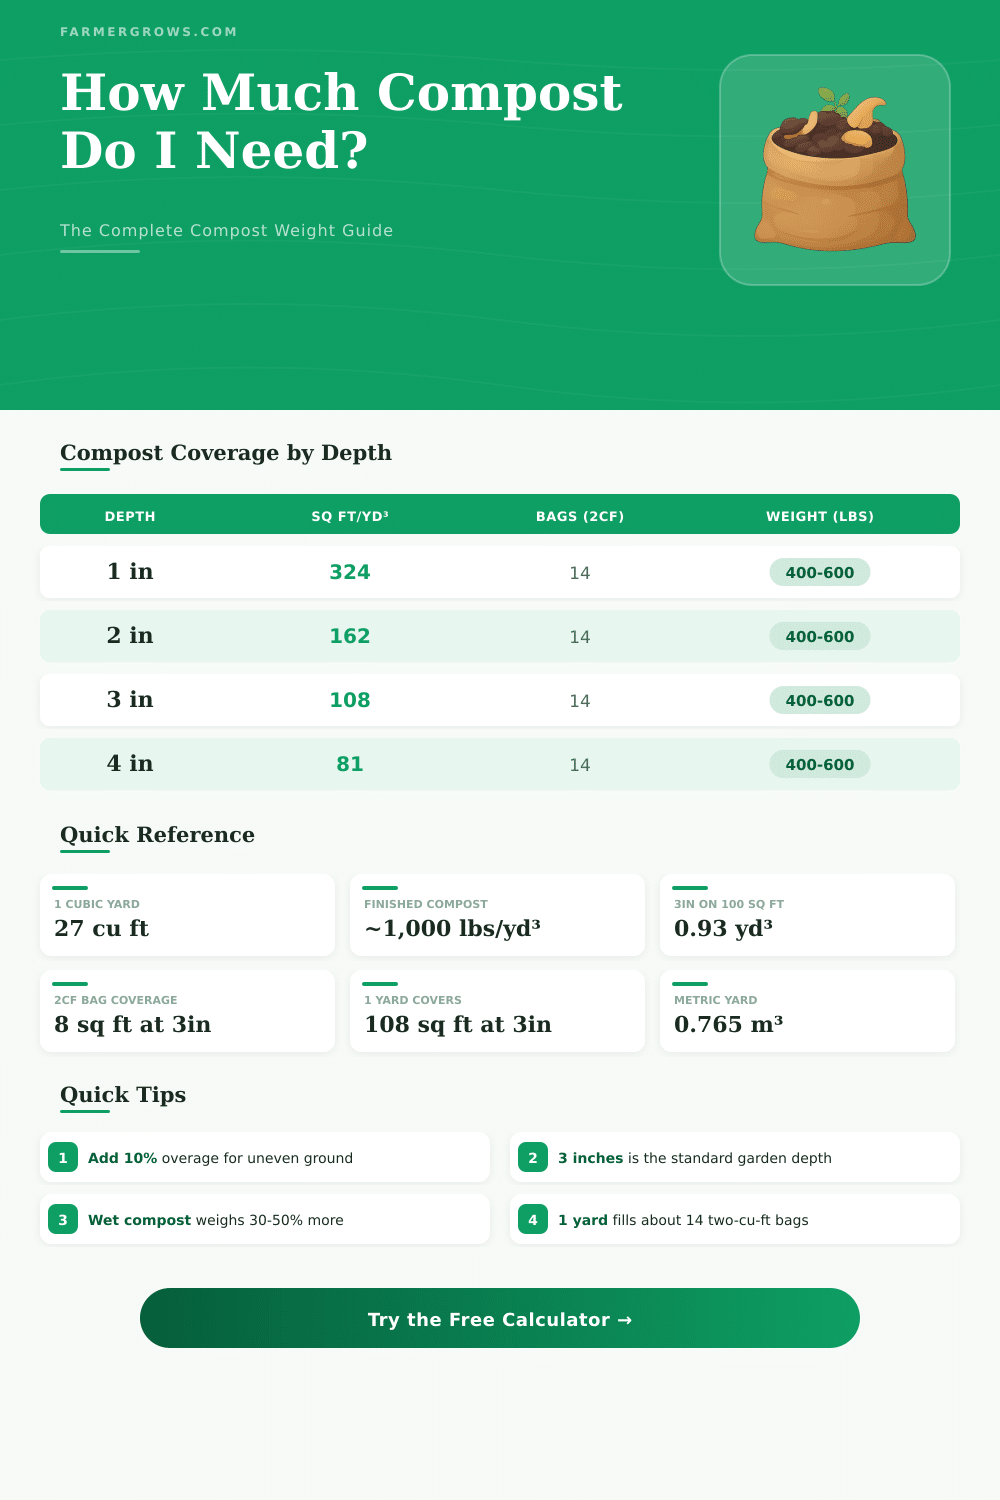Image resolution: width=1000 pixels, height=1500 pixels.
Task: Select the 400-600 weight pill for 1 in
Action: (x=820, y=572)
